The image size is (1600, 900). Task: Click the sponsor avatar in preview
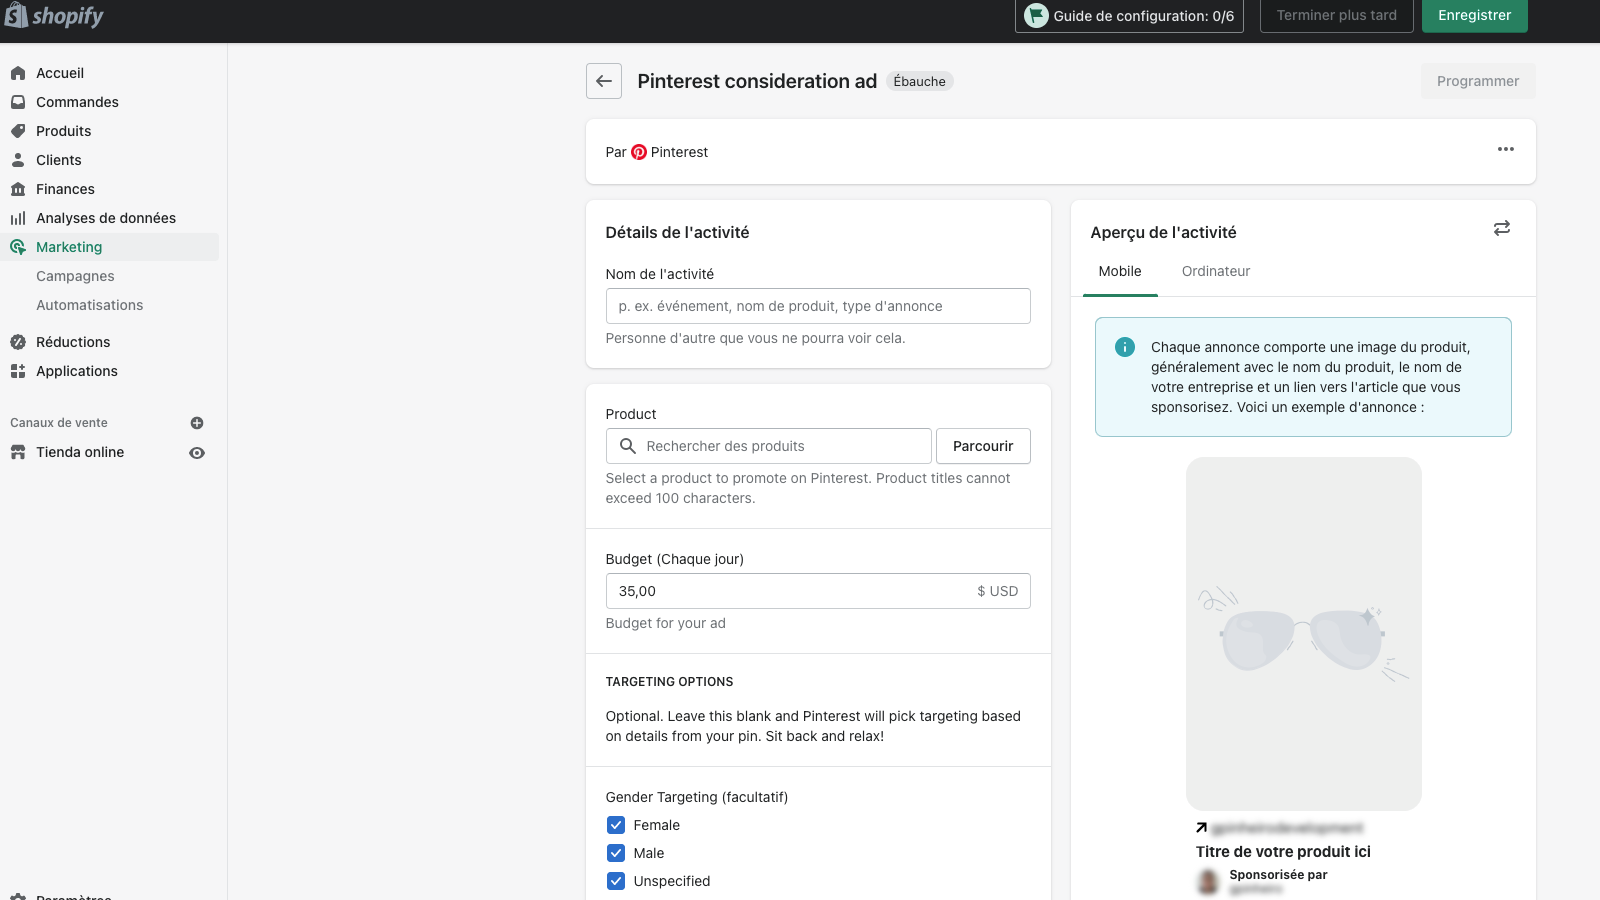pos(1209,881)
